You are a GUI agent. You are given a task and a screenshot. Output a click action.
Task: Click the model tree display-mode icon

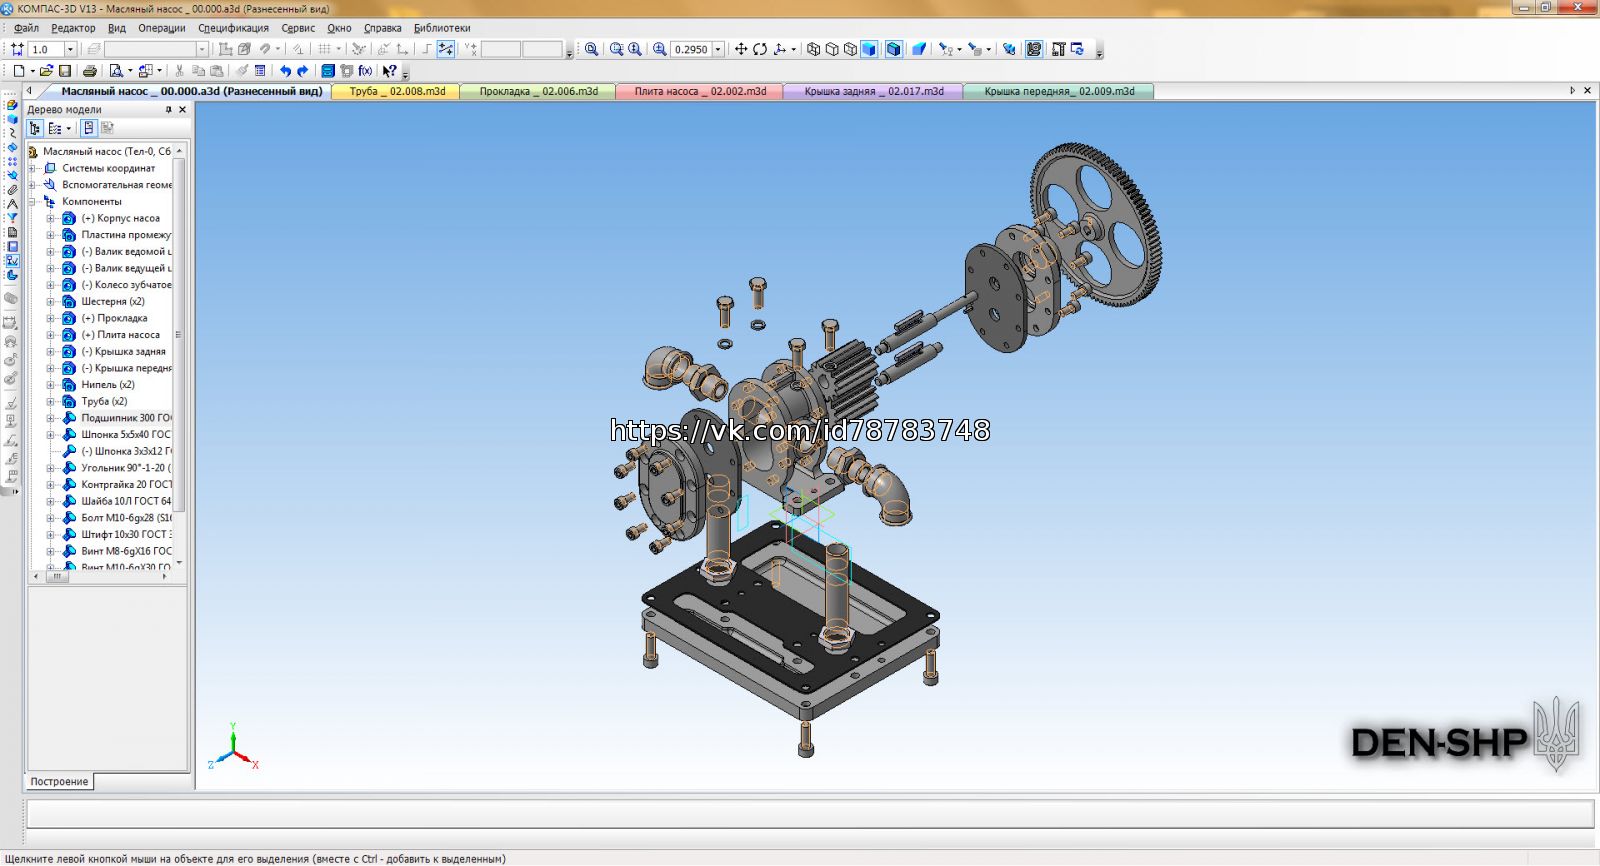(35, 128)
